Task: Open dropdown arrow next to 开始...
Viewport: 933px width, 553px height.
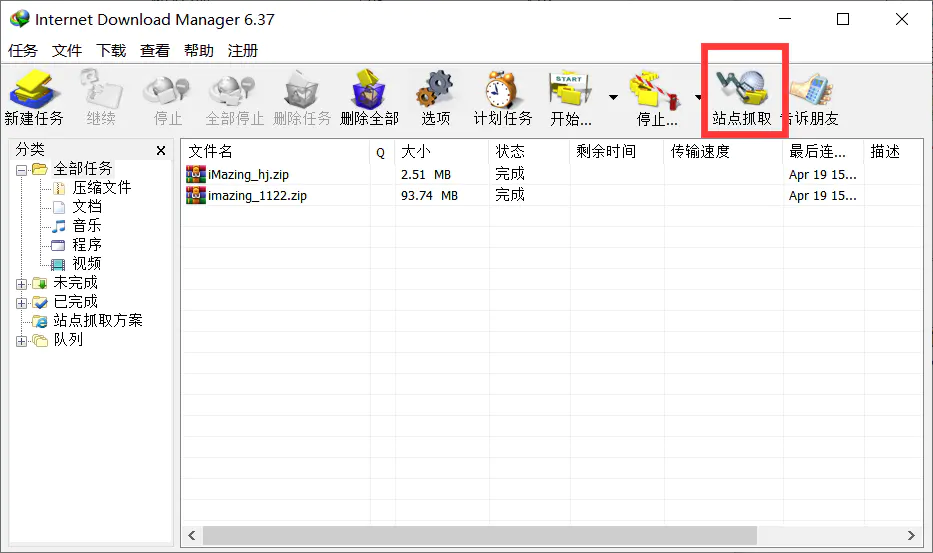Action: 613,97
